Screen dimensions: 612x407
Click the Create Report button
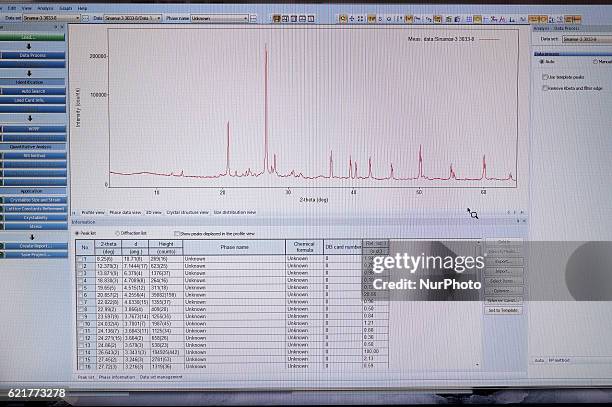[34, 246]
